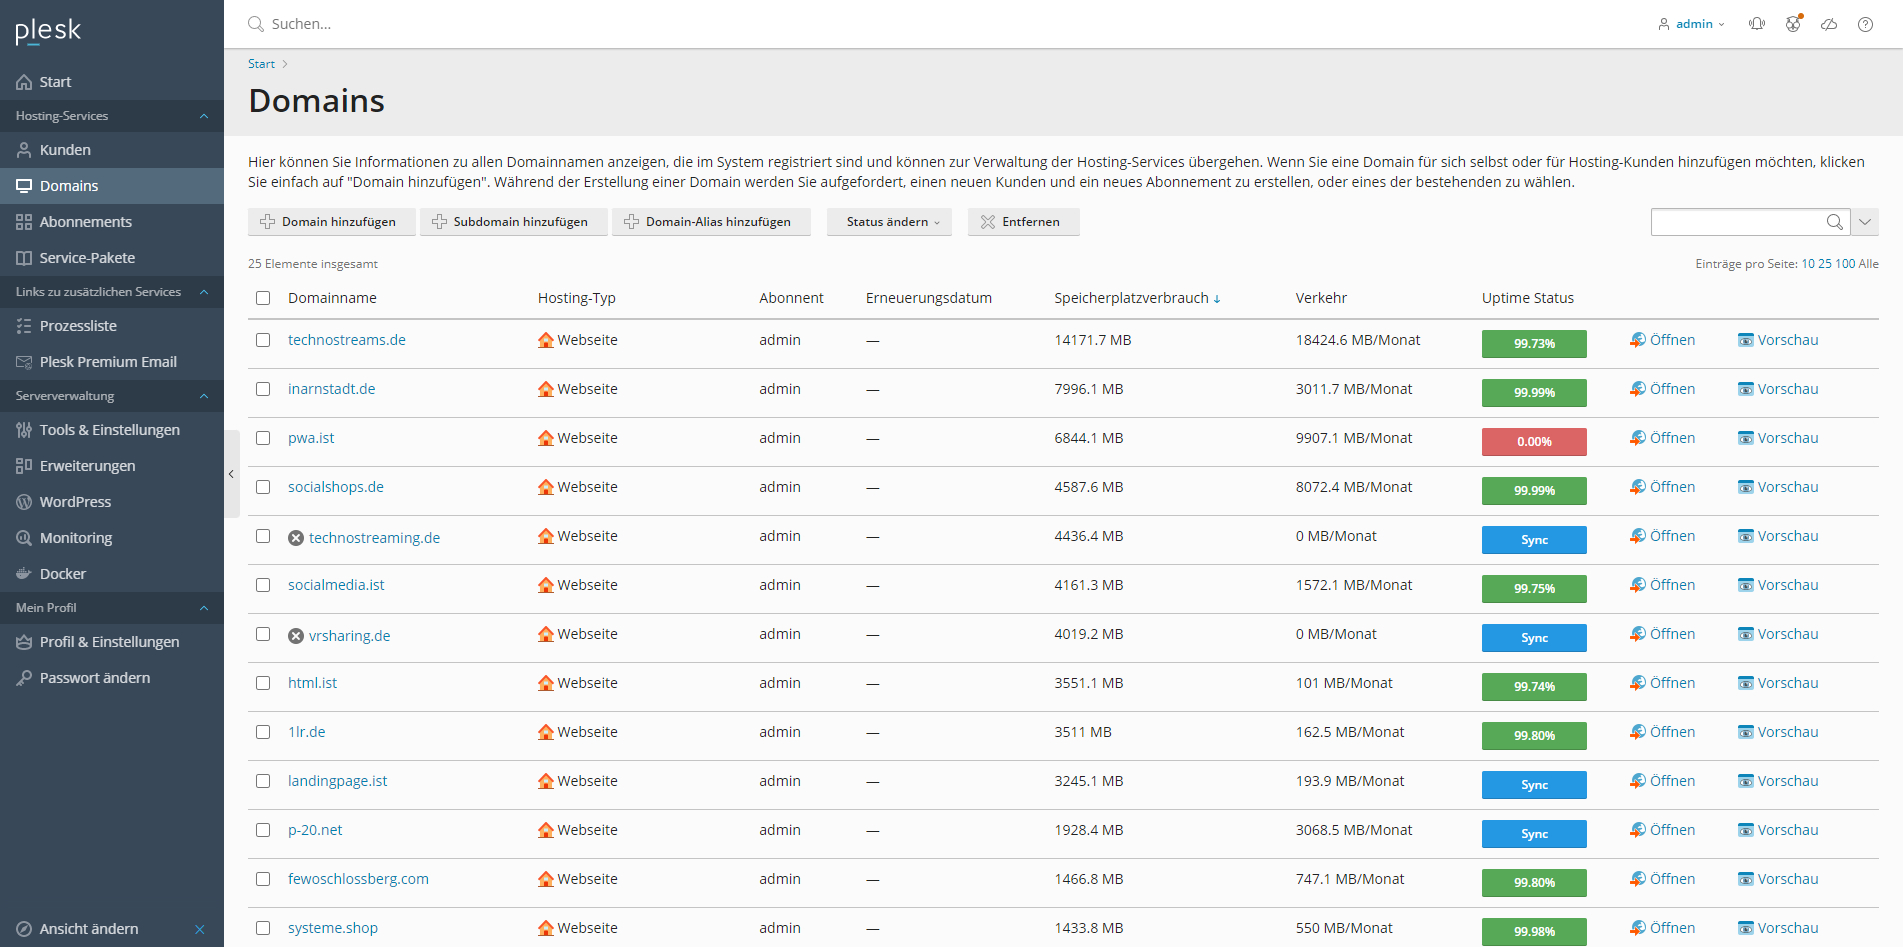Click the Domain hinzufügen button

331,222
